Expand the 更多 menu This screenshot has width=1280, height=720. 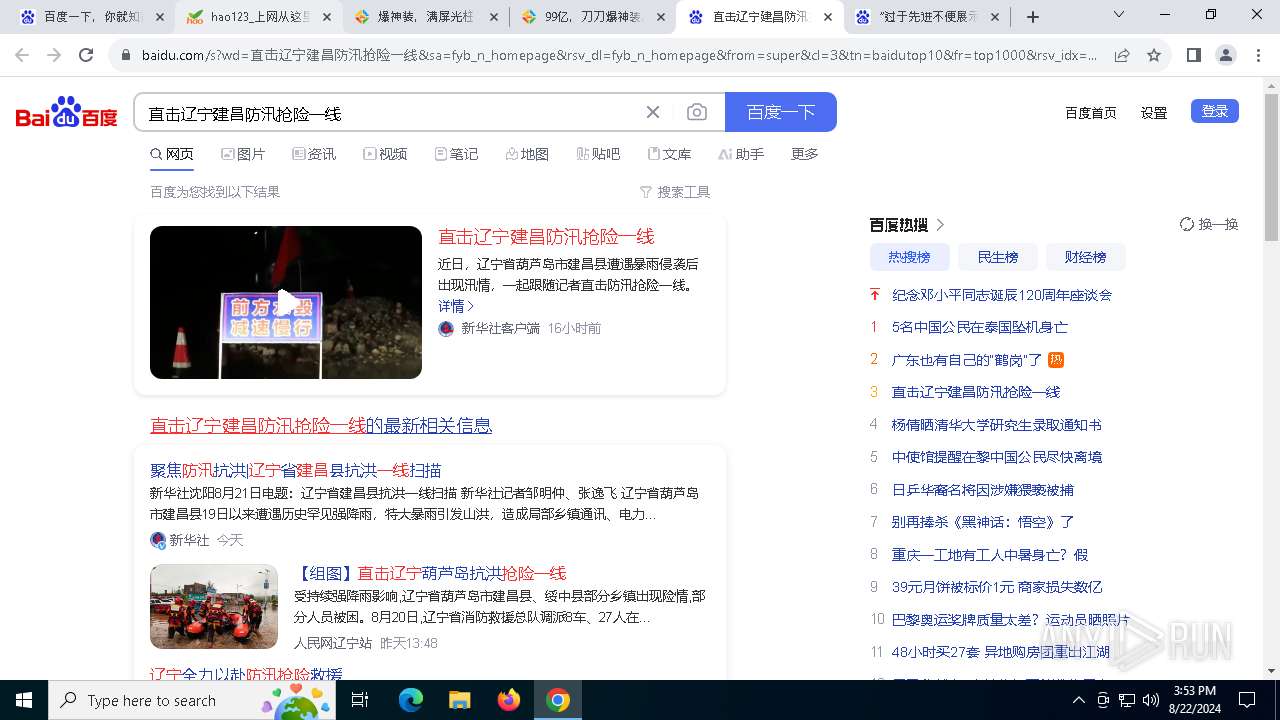[x=805, y=154]
